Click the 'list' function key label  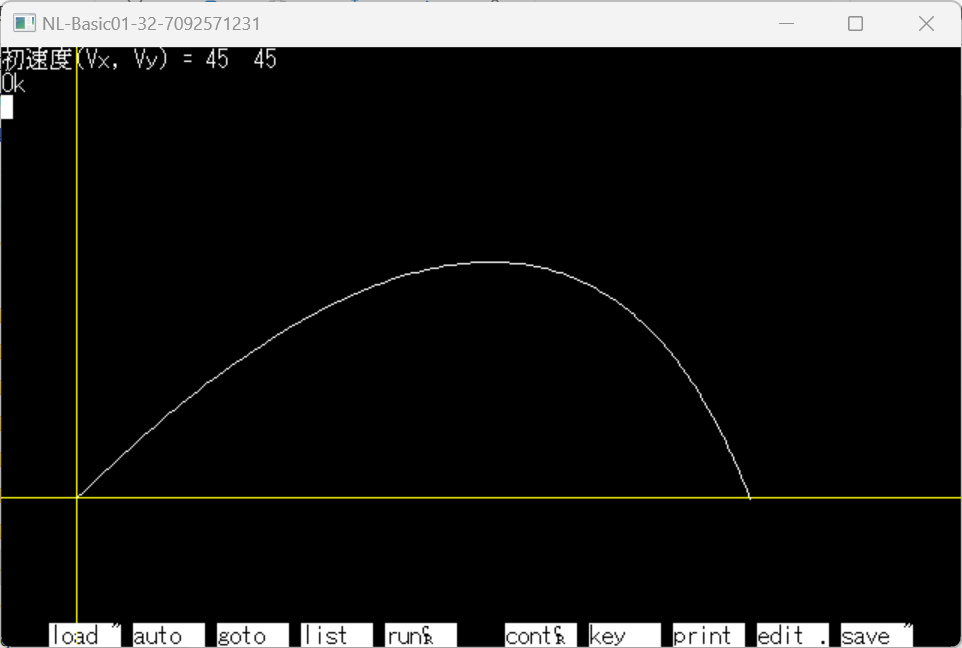[337, 635]
